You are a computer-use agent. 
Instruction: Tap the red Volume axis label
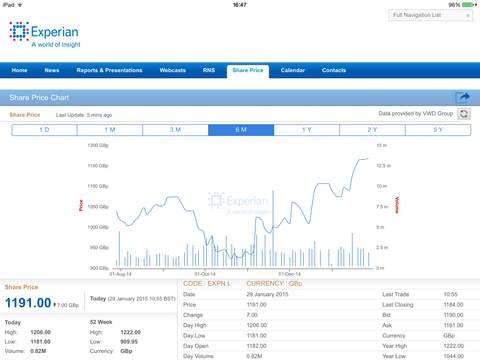pyautogui.click(x=397, y=205)
